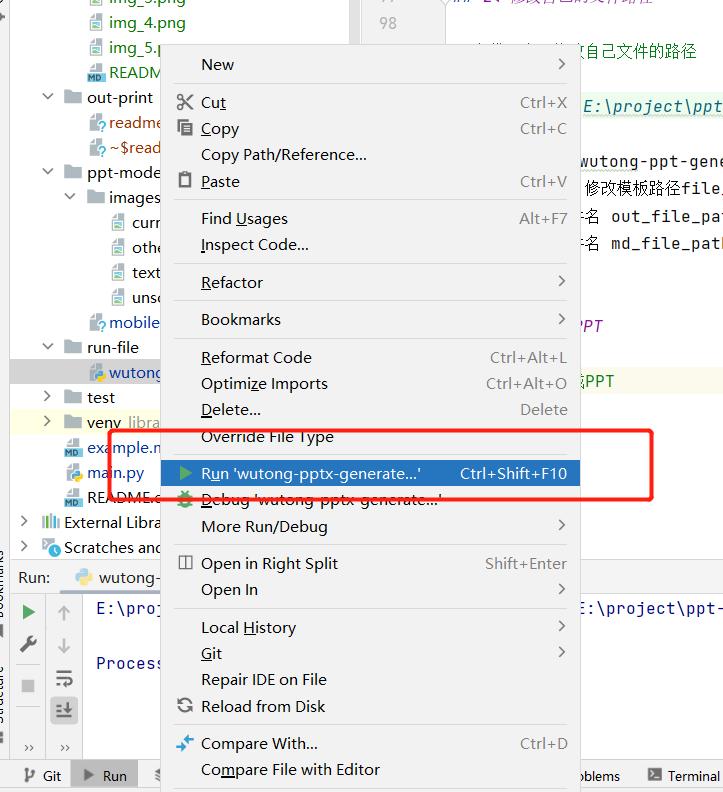
Task: Collapse the run-file folder
Action: point(48,346)
